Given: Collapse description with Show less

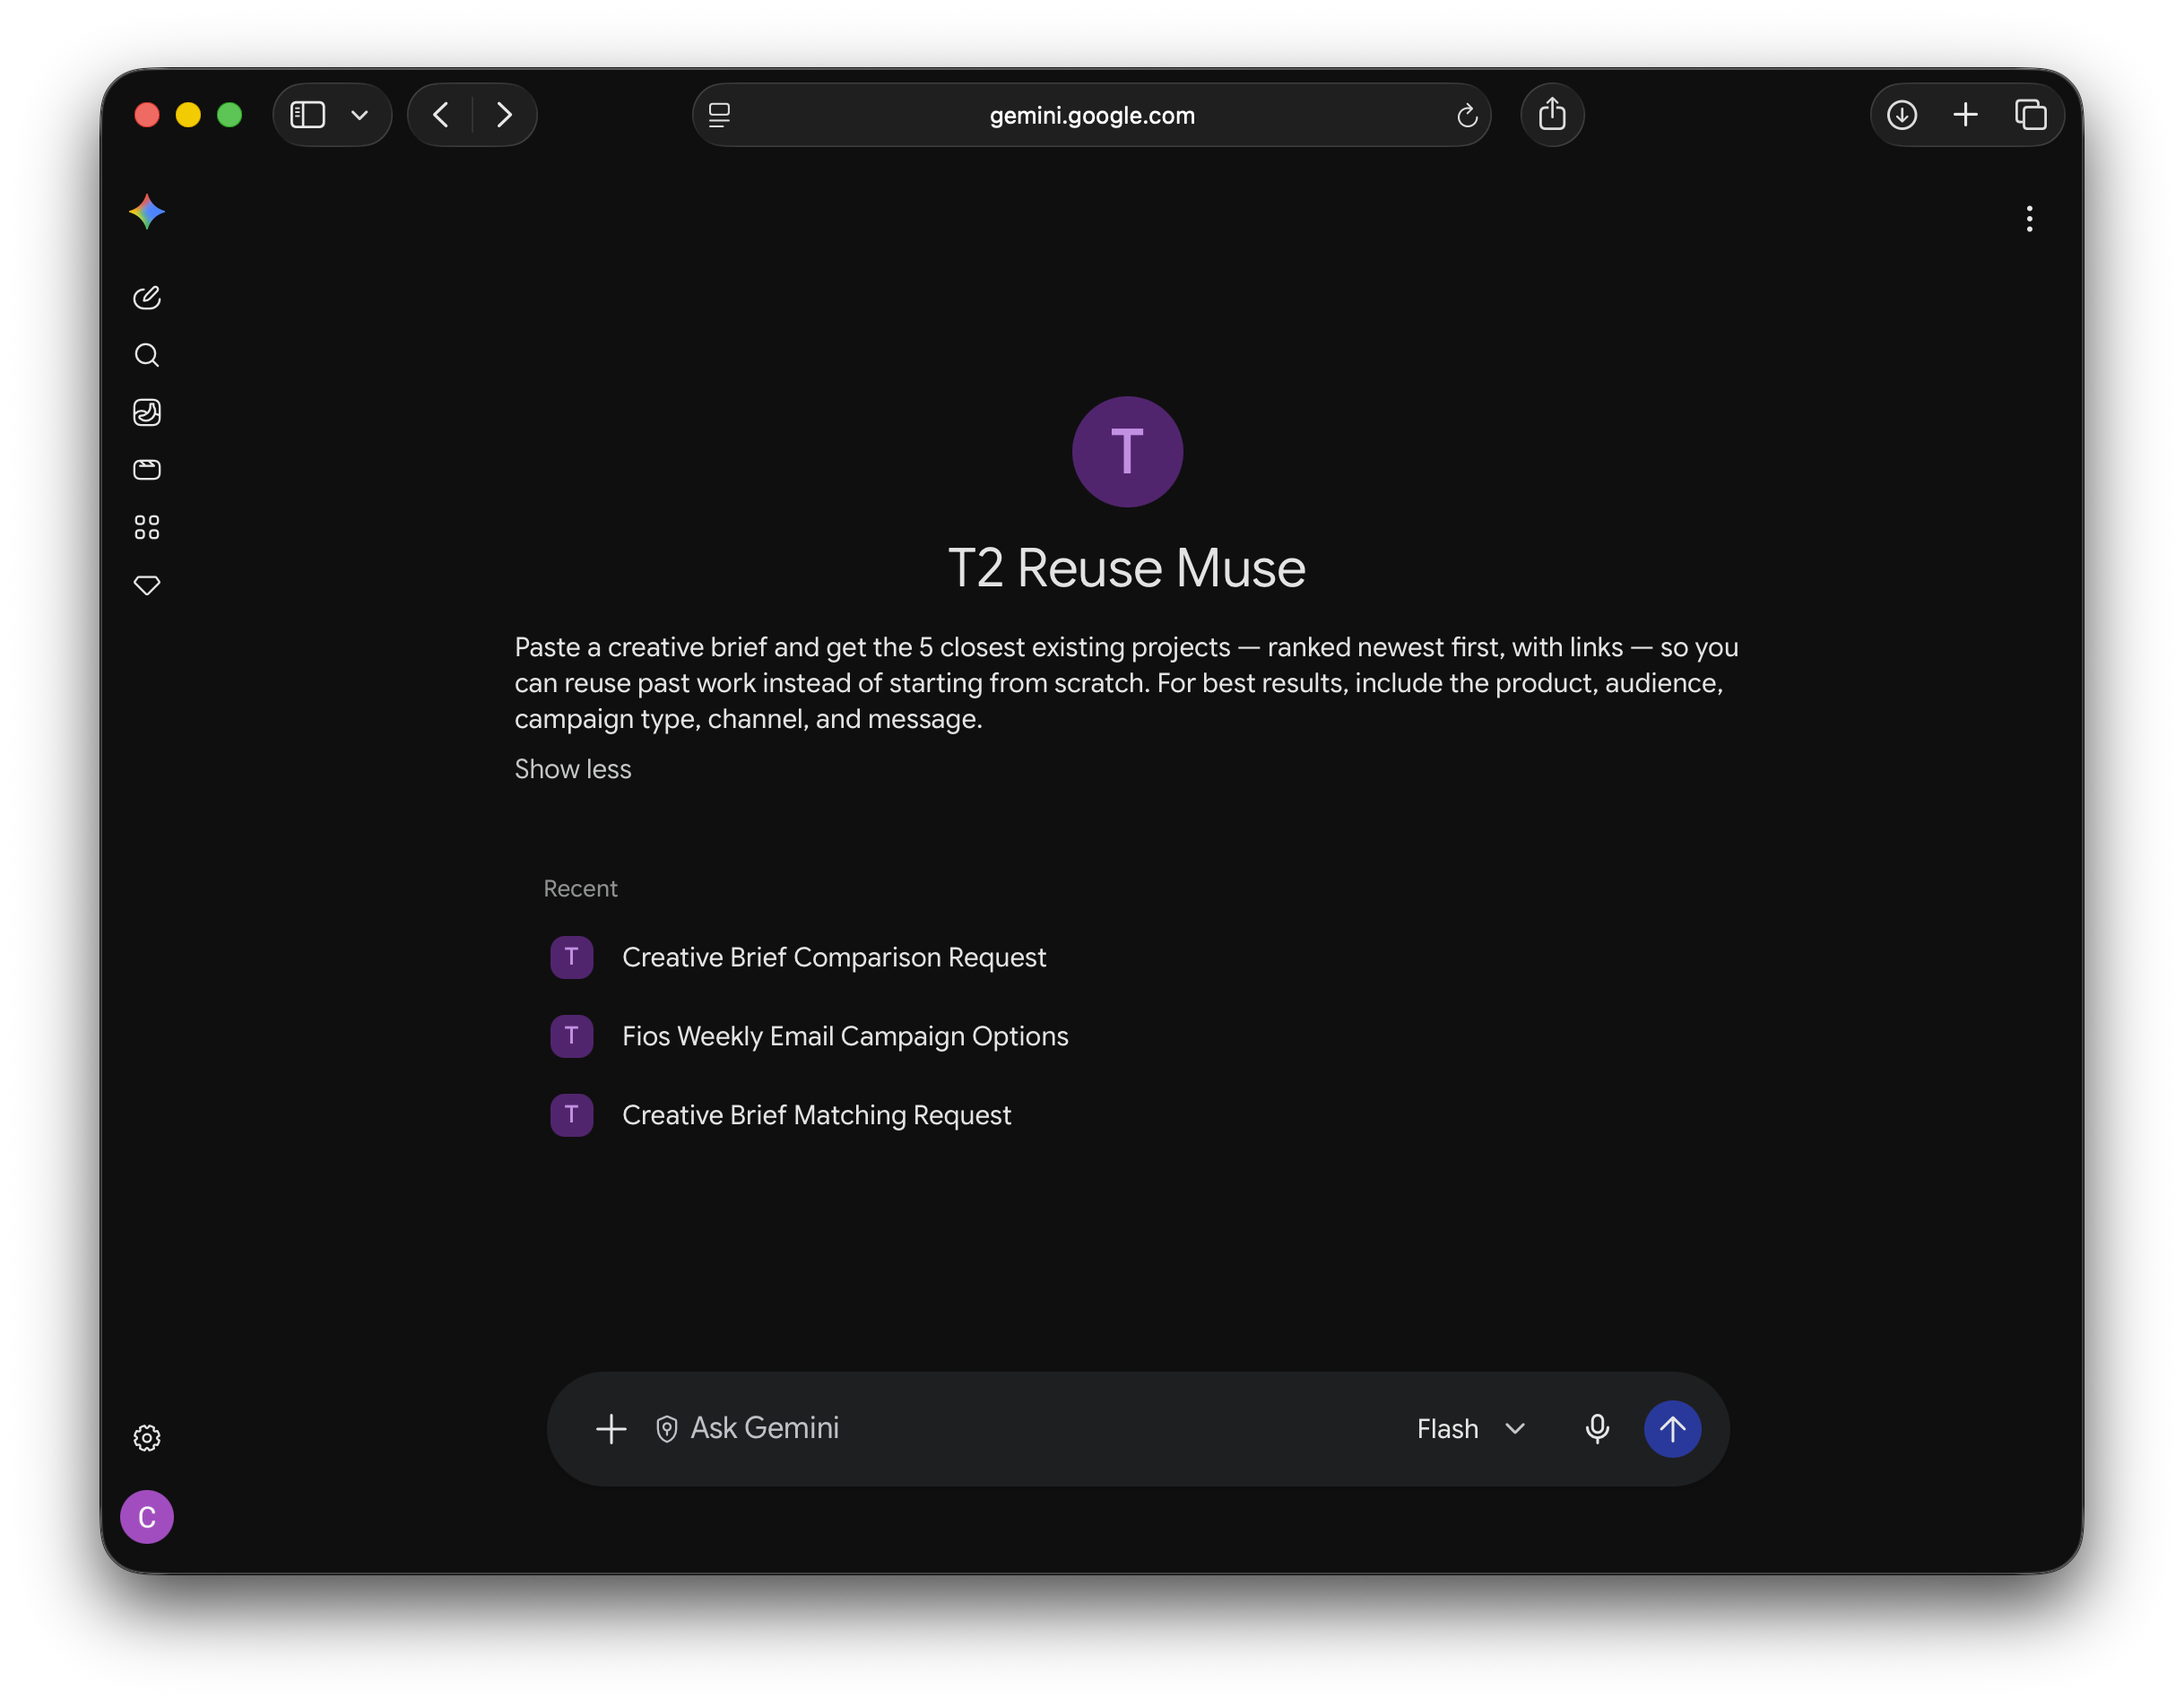Looking at the screenshot, I should point(573,769).
